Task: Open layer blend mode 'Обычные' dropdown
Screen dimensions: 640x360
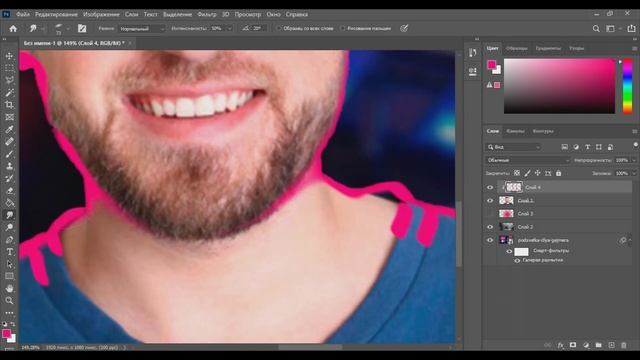Action: tap(527, 160)
